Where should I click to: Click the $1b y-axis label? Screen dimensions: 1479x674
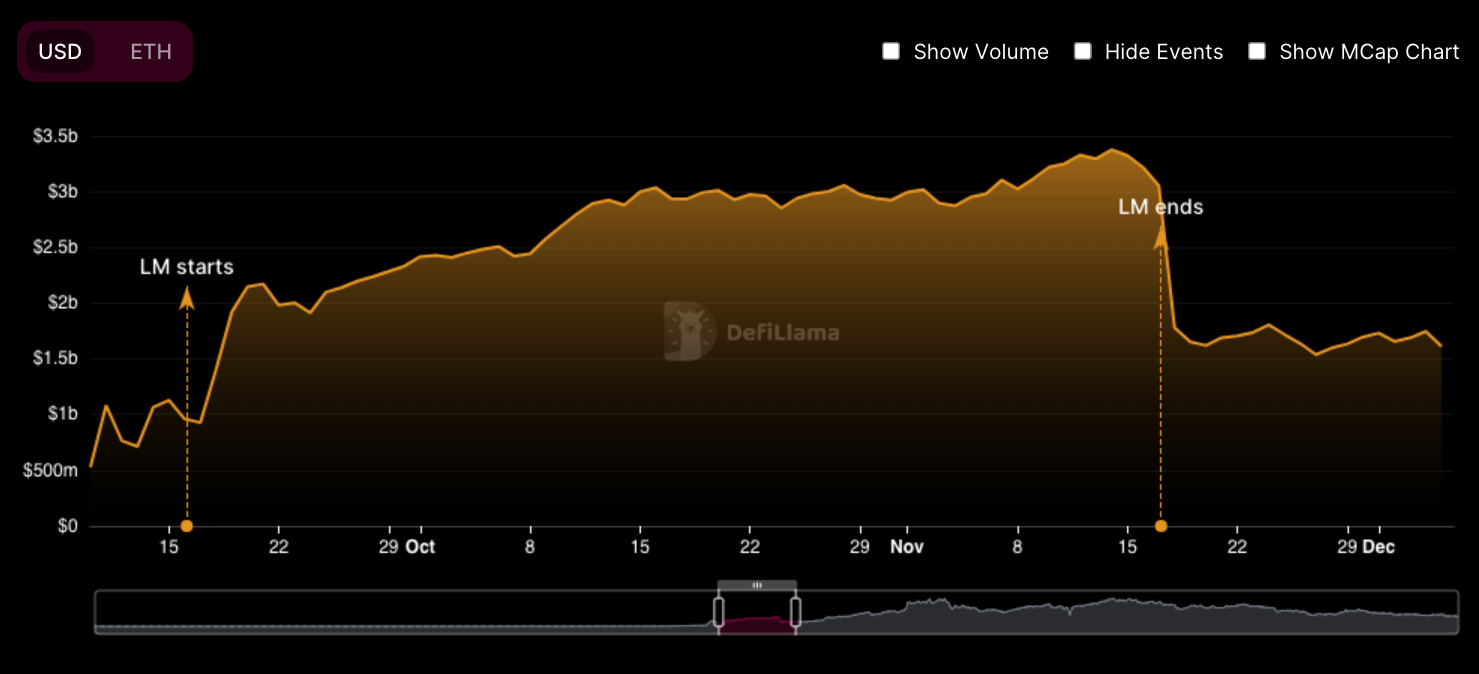(62, 414)
